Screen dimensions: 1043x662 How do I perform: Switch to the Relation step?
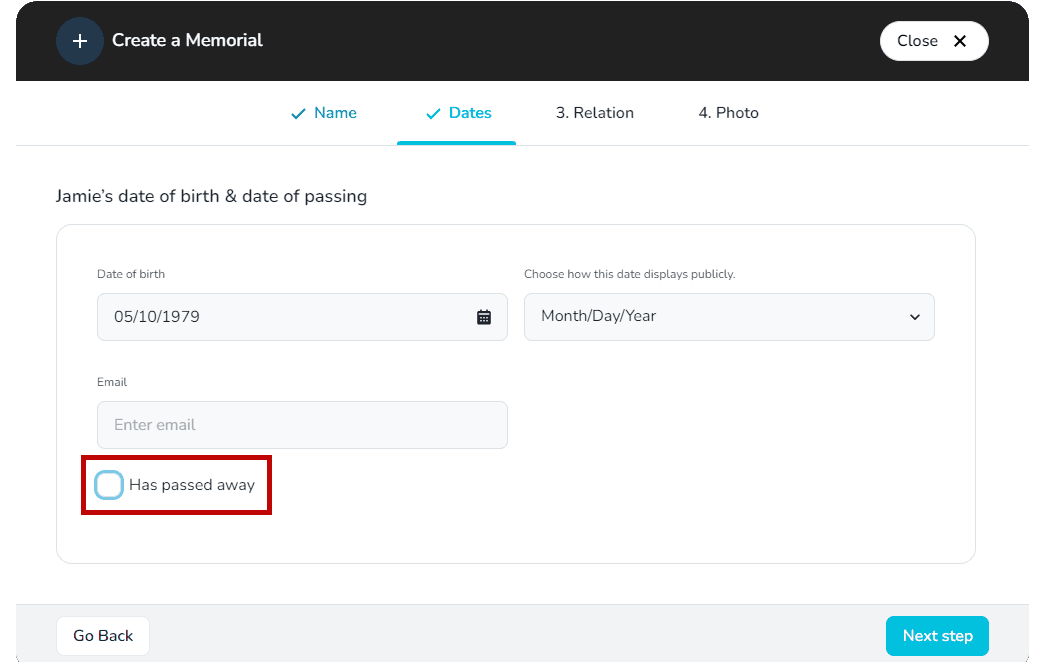tap(595, 113)
